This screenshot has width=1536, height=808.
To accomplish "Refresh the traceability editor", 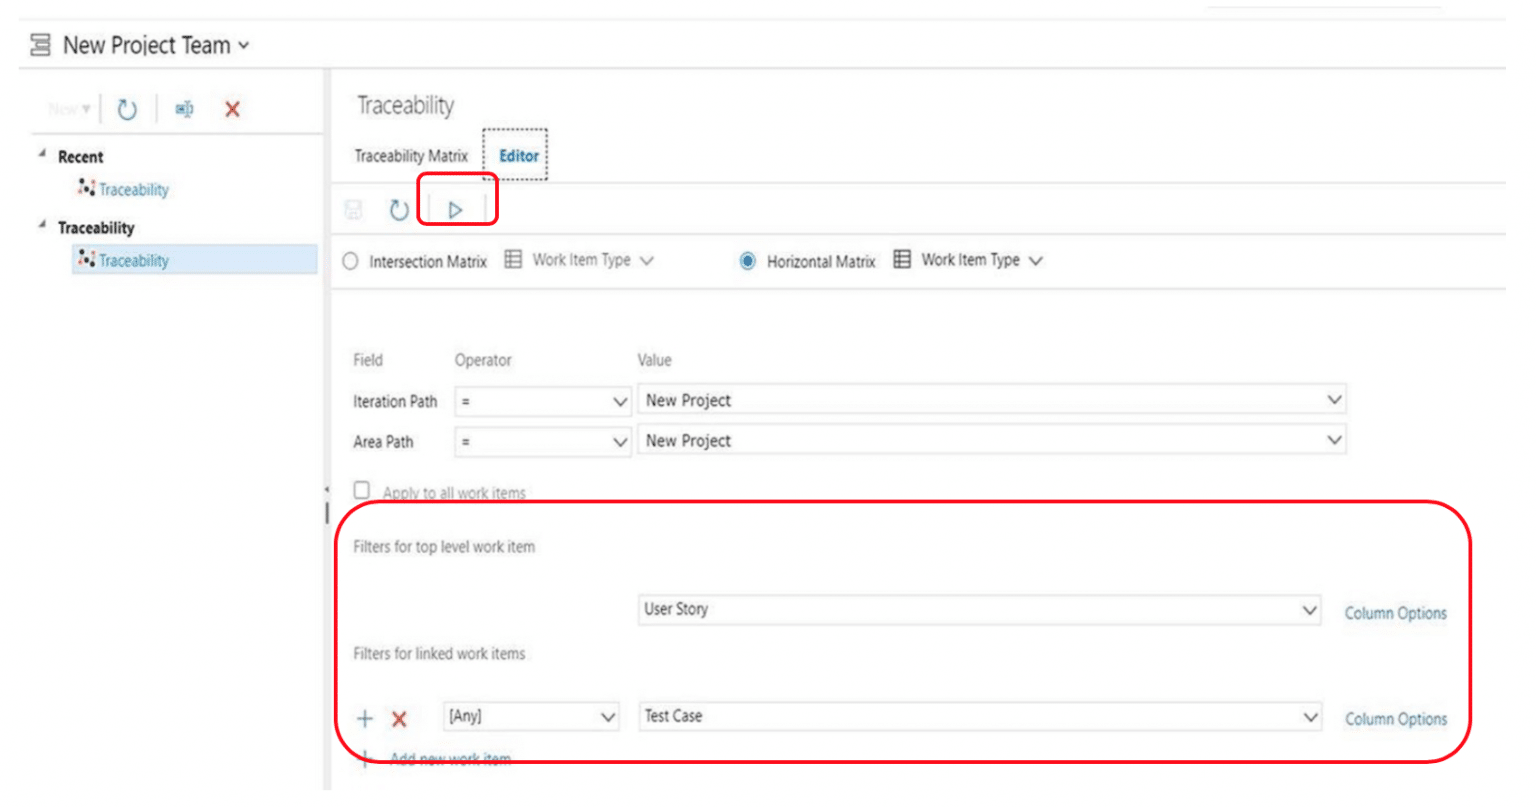I will pyautogui.click(x=399, y=210).
